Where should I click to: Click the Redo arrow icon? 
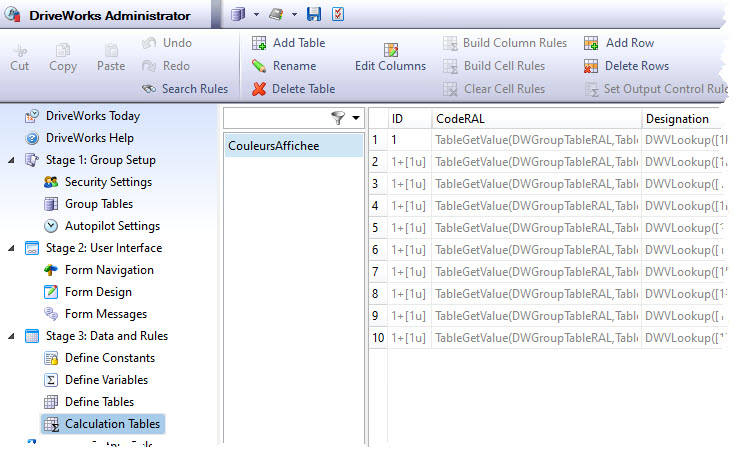[149, 66]
